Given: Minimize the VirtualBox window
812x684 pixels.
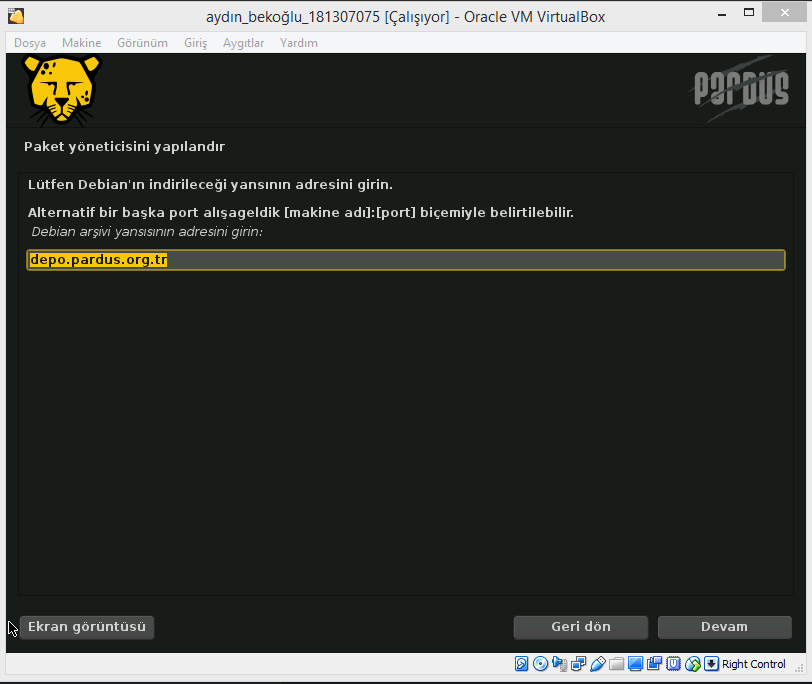Looking at the screenshot, I should click(x=722, y=14).
